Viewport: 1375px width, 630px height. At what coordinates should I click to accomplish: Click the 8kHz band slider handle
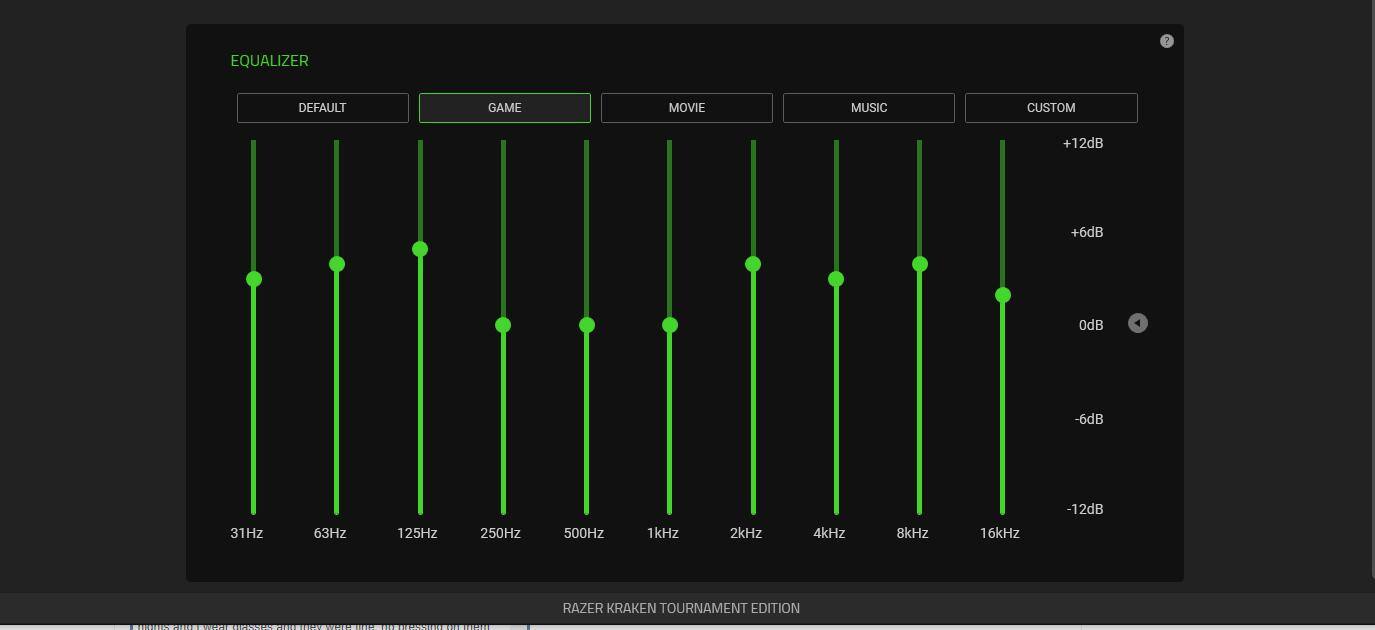[920, 264]
